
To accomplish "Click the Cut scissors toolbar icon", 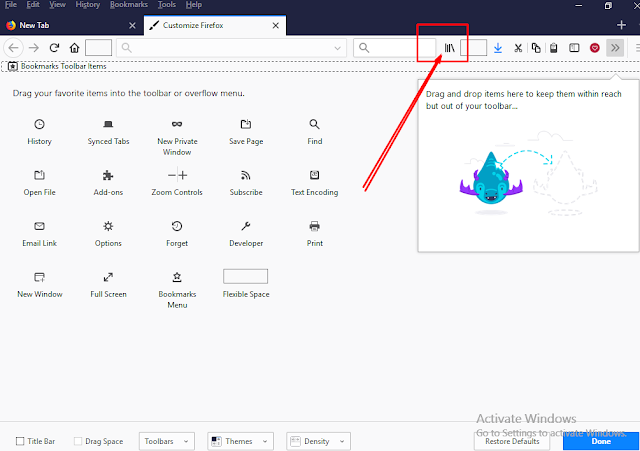I will point(518,48).
